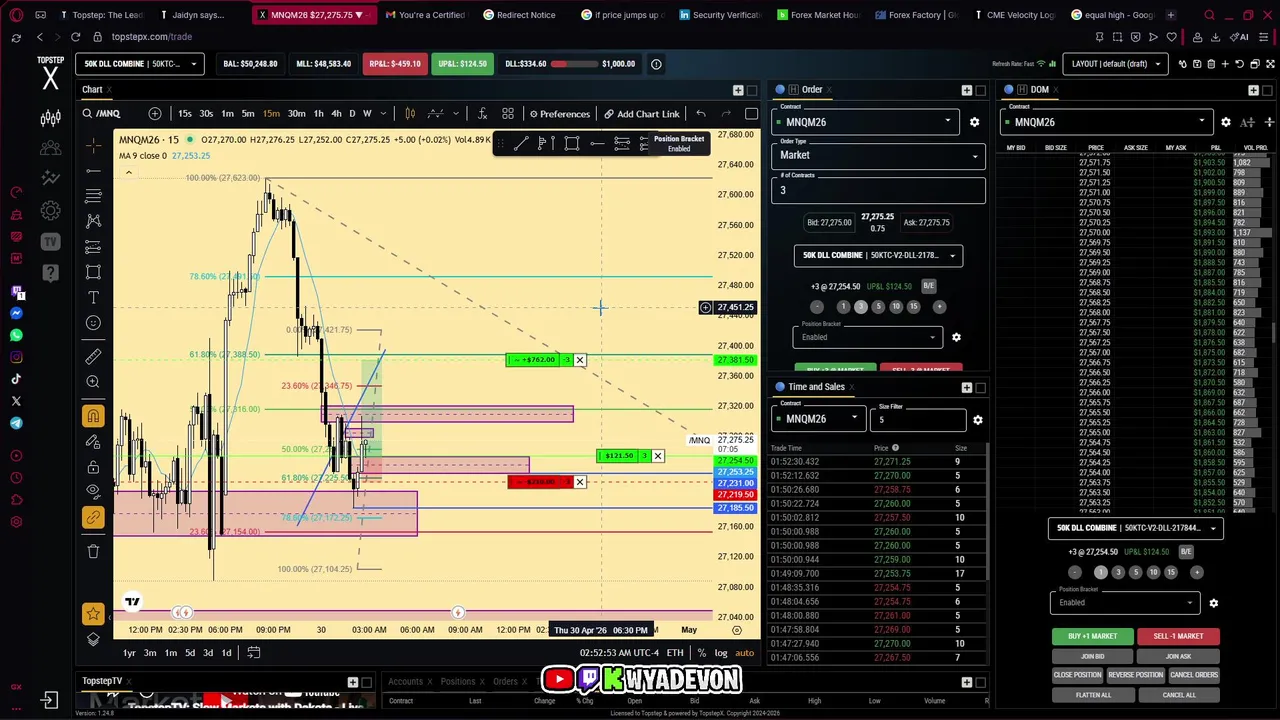Expand the DOM Position Bracket Enabled dropdown
Image resolution: width=1280 pixels, height=720 pixels.
pyautogui.click(x=1125, y=602)
